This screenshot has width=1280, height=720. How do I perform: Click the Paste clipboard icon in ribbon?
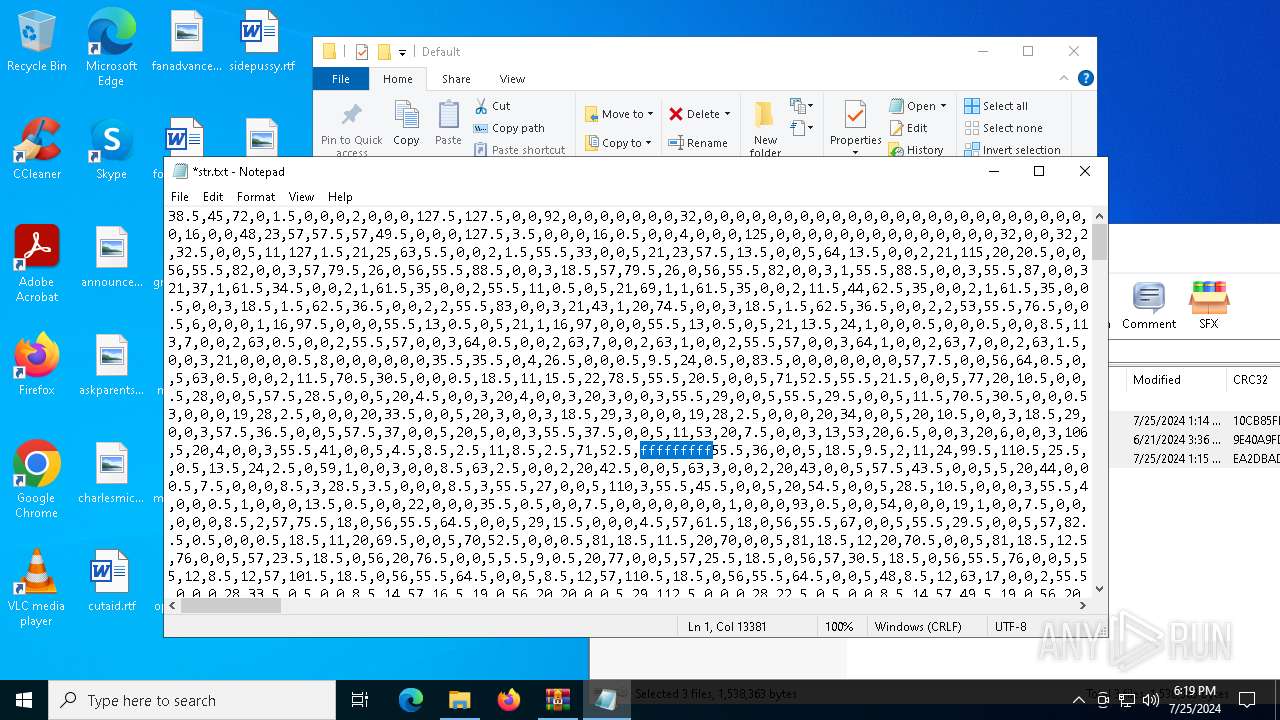pos(448,115)
